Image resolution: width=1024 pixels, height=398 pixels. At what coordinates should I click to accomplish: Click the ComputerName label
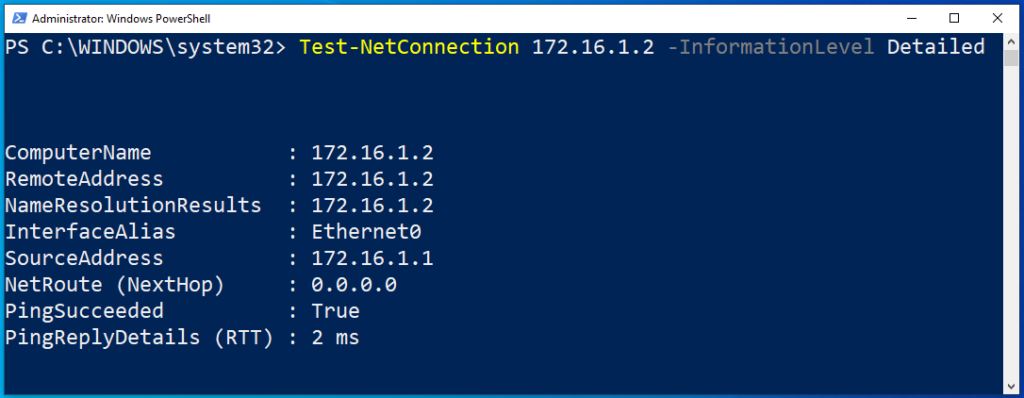tap(78, 153)
